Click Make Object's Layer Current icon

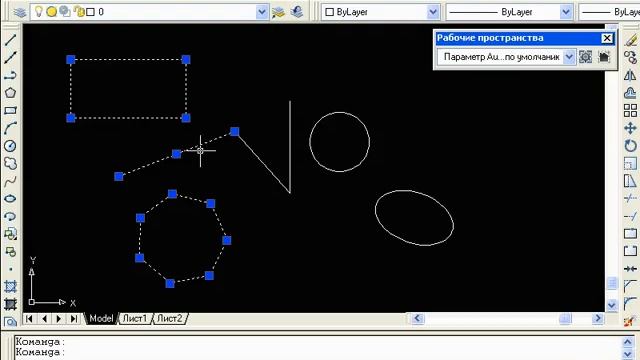point(278,12)
